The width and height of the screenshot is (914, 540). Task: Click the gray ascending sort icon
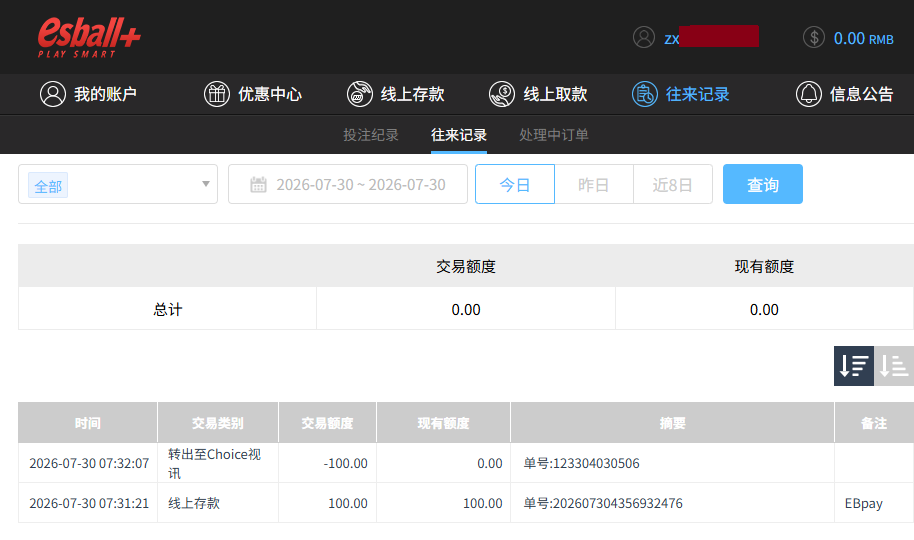[894, 366]
